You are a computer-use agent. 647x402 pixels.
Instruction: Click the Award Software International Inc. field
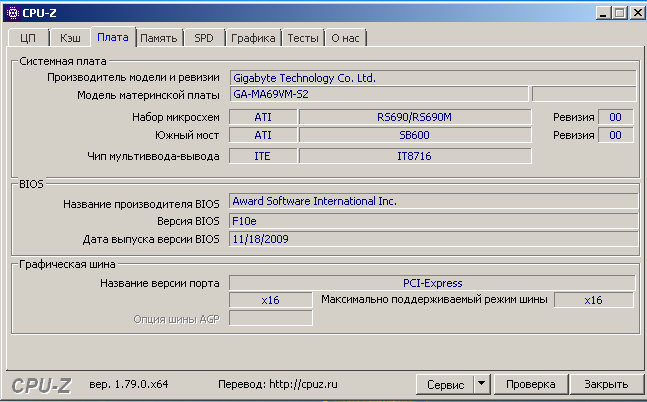click(433, 201)
